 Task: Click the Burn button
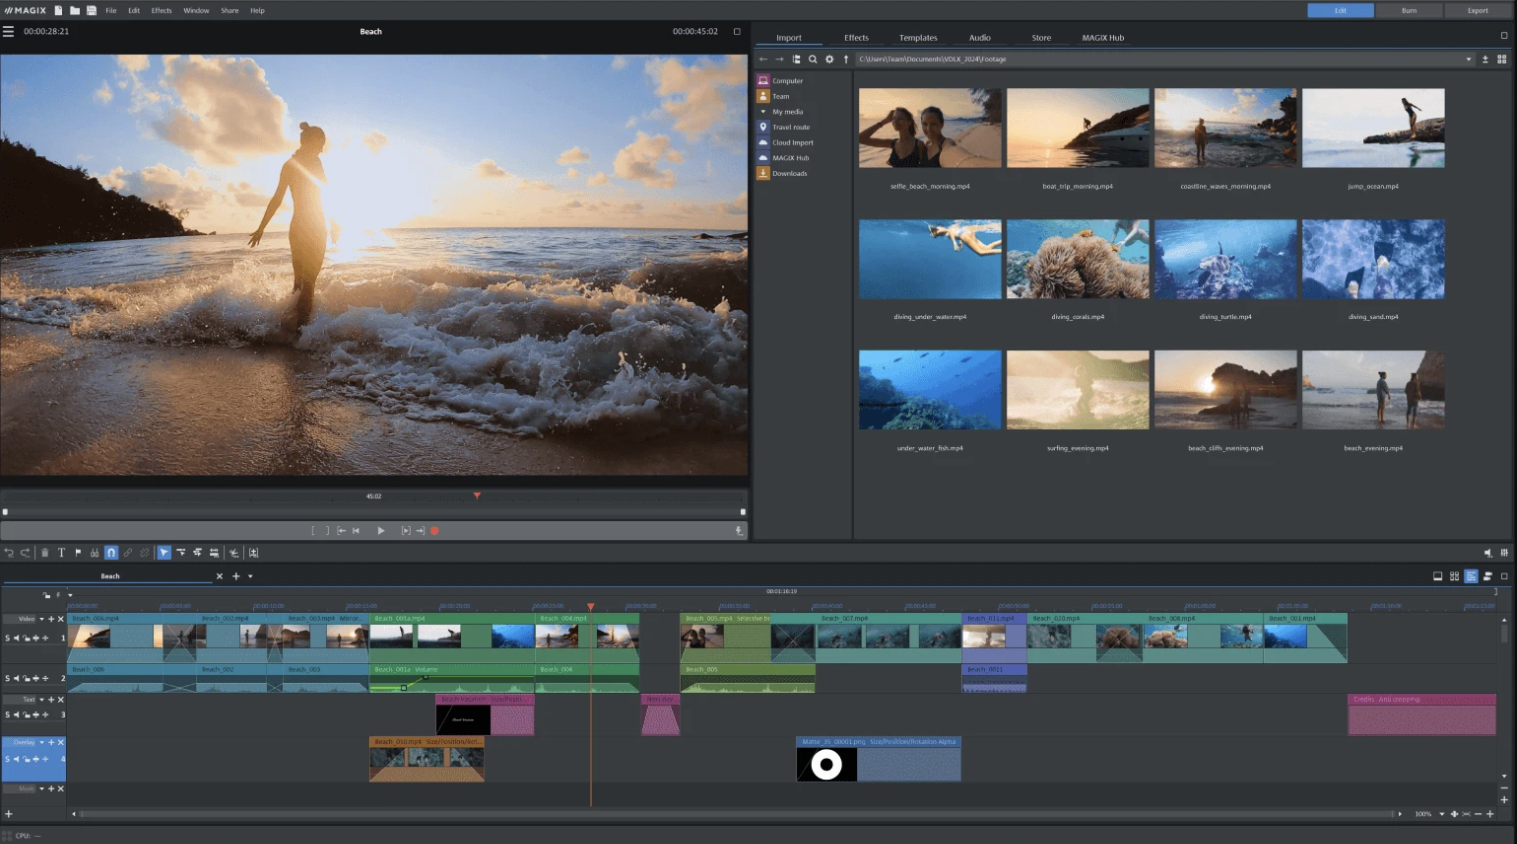[1408, 10]
